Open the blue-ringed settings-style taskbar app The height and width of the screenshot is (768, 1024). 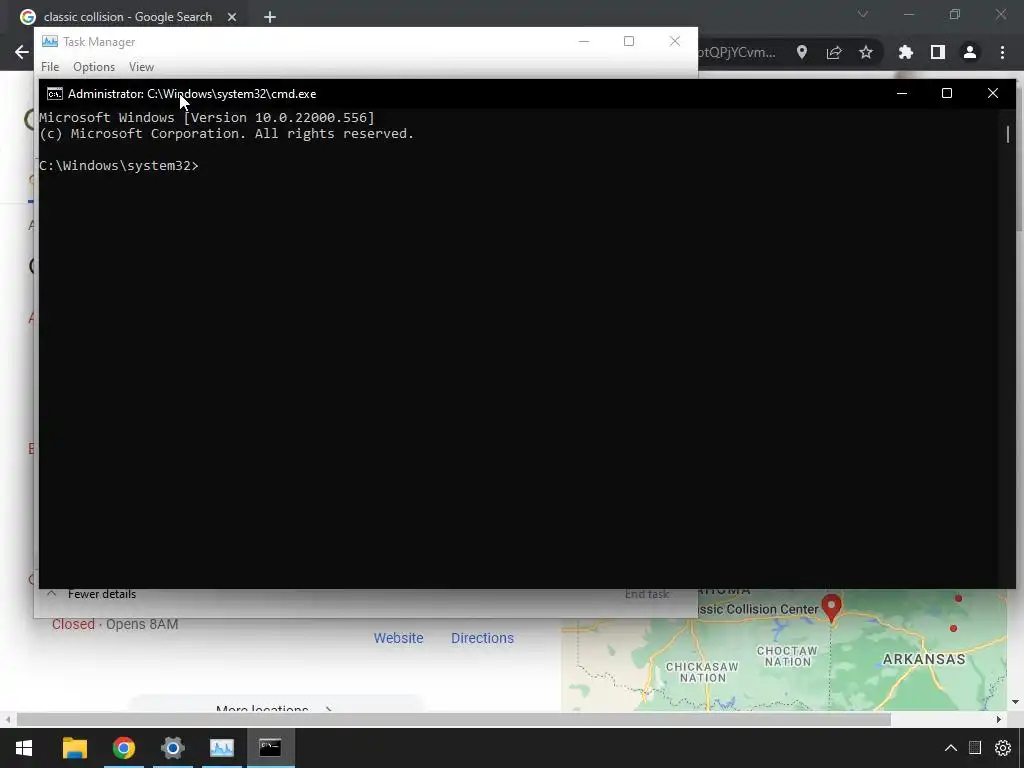point(172,748)
